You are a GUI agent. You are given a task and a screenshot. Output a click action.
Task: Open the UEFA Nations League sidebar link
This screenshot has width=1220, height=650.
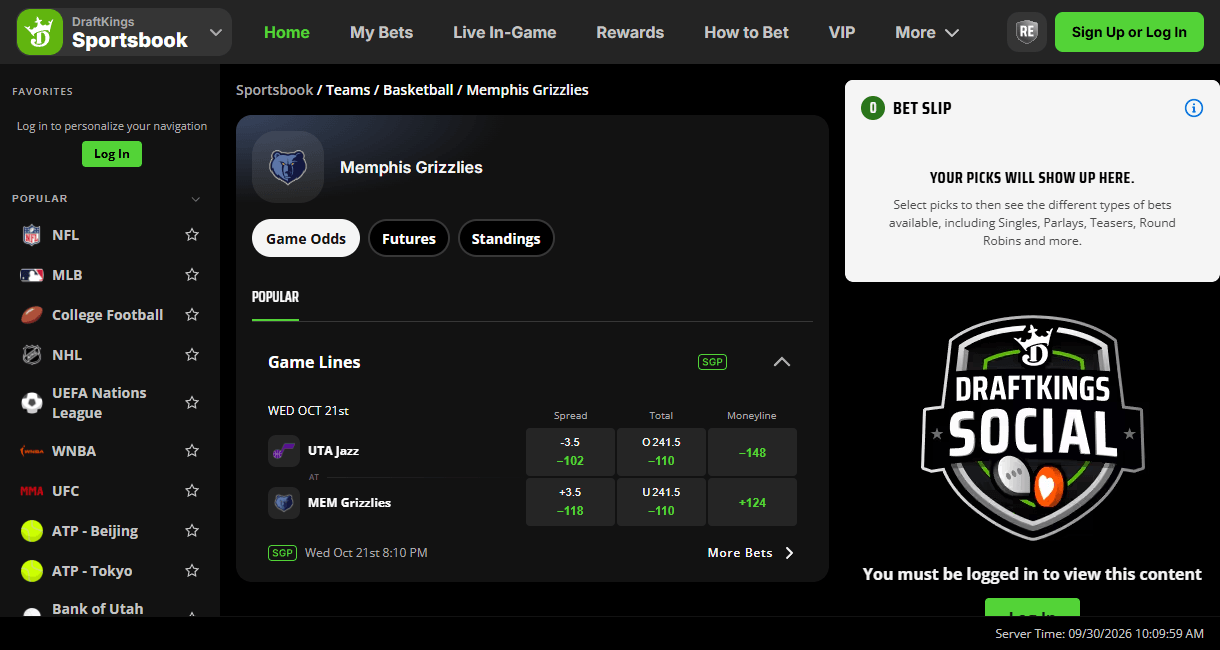point(99,403)
